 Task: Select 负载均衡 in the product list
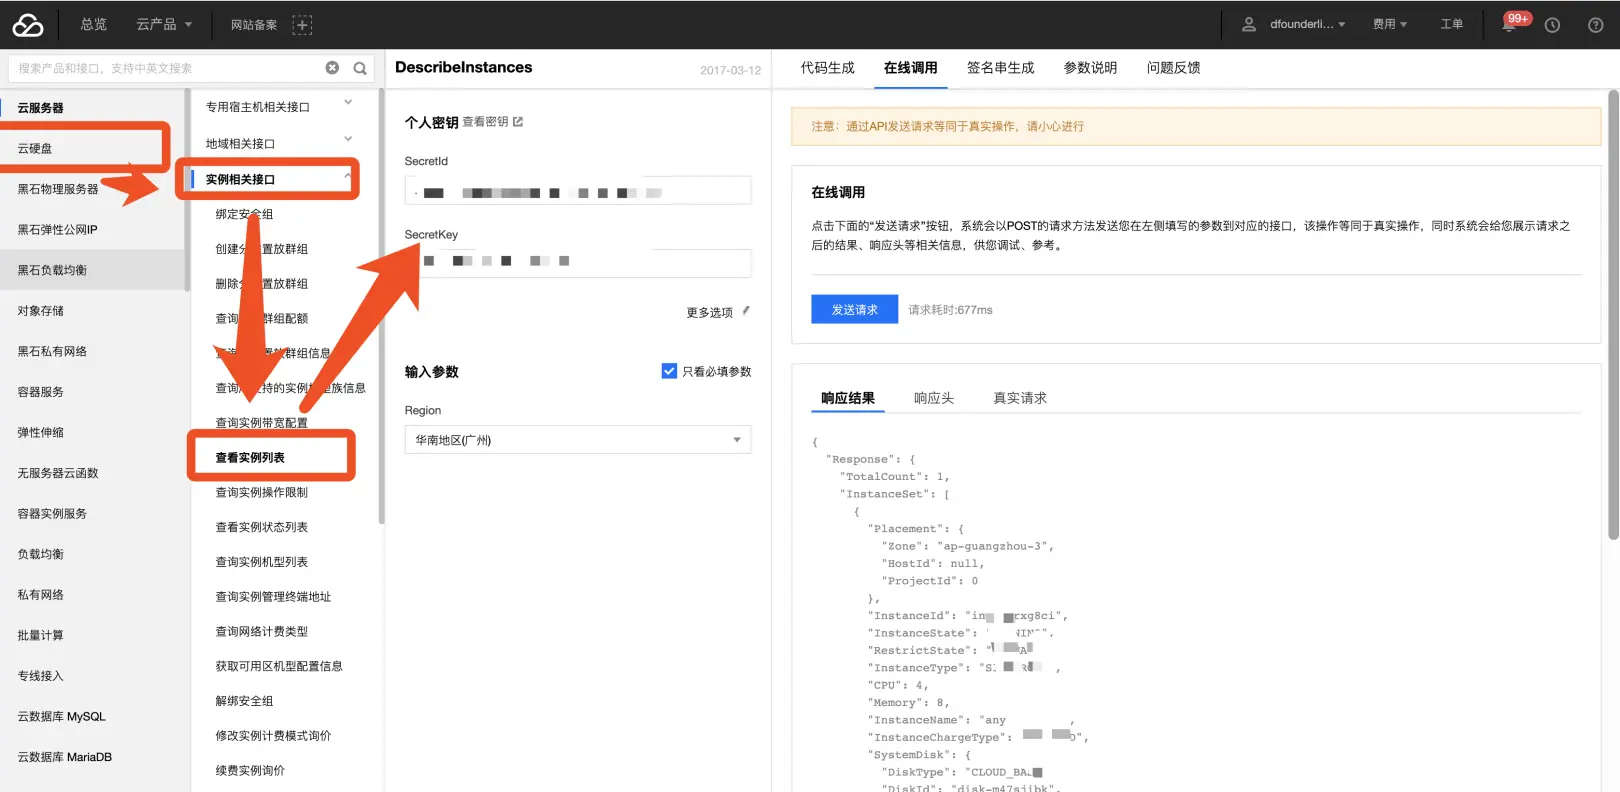pos(40,554)
